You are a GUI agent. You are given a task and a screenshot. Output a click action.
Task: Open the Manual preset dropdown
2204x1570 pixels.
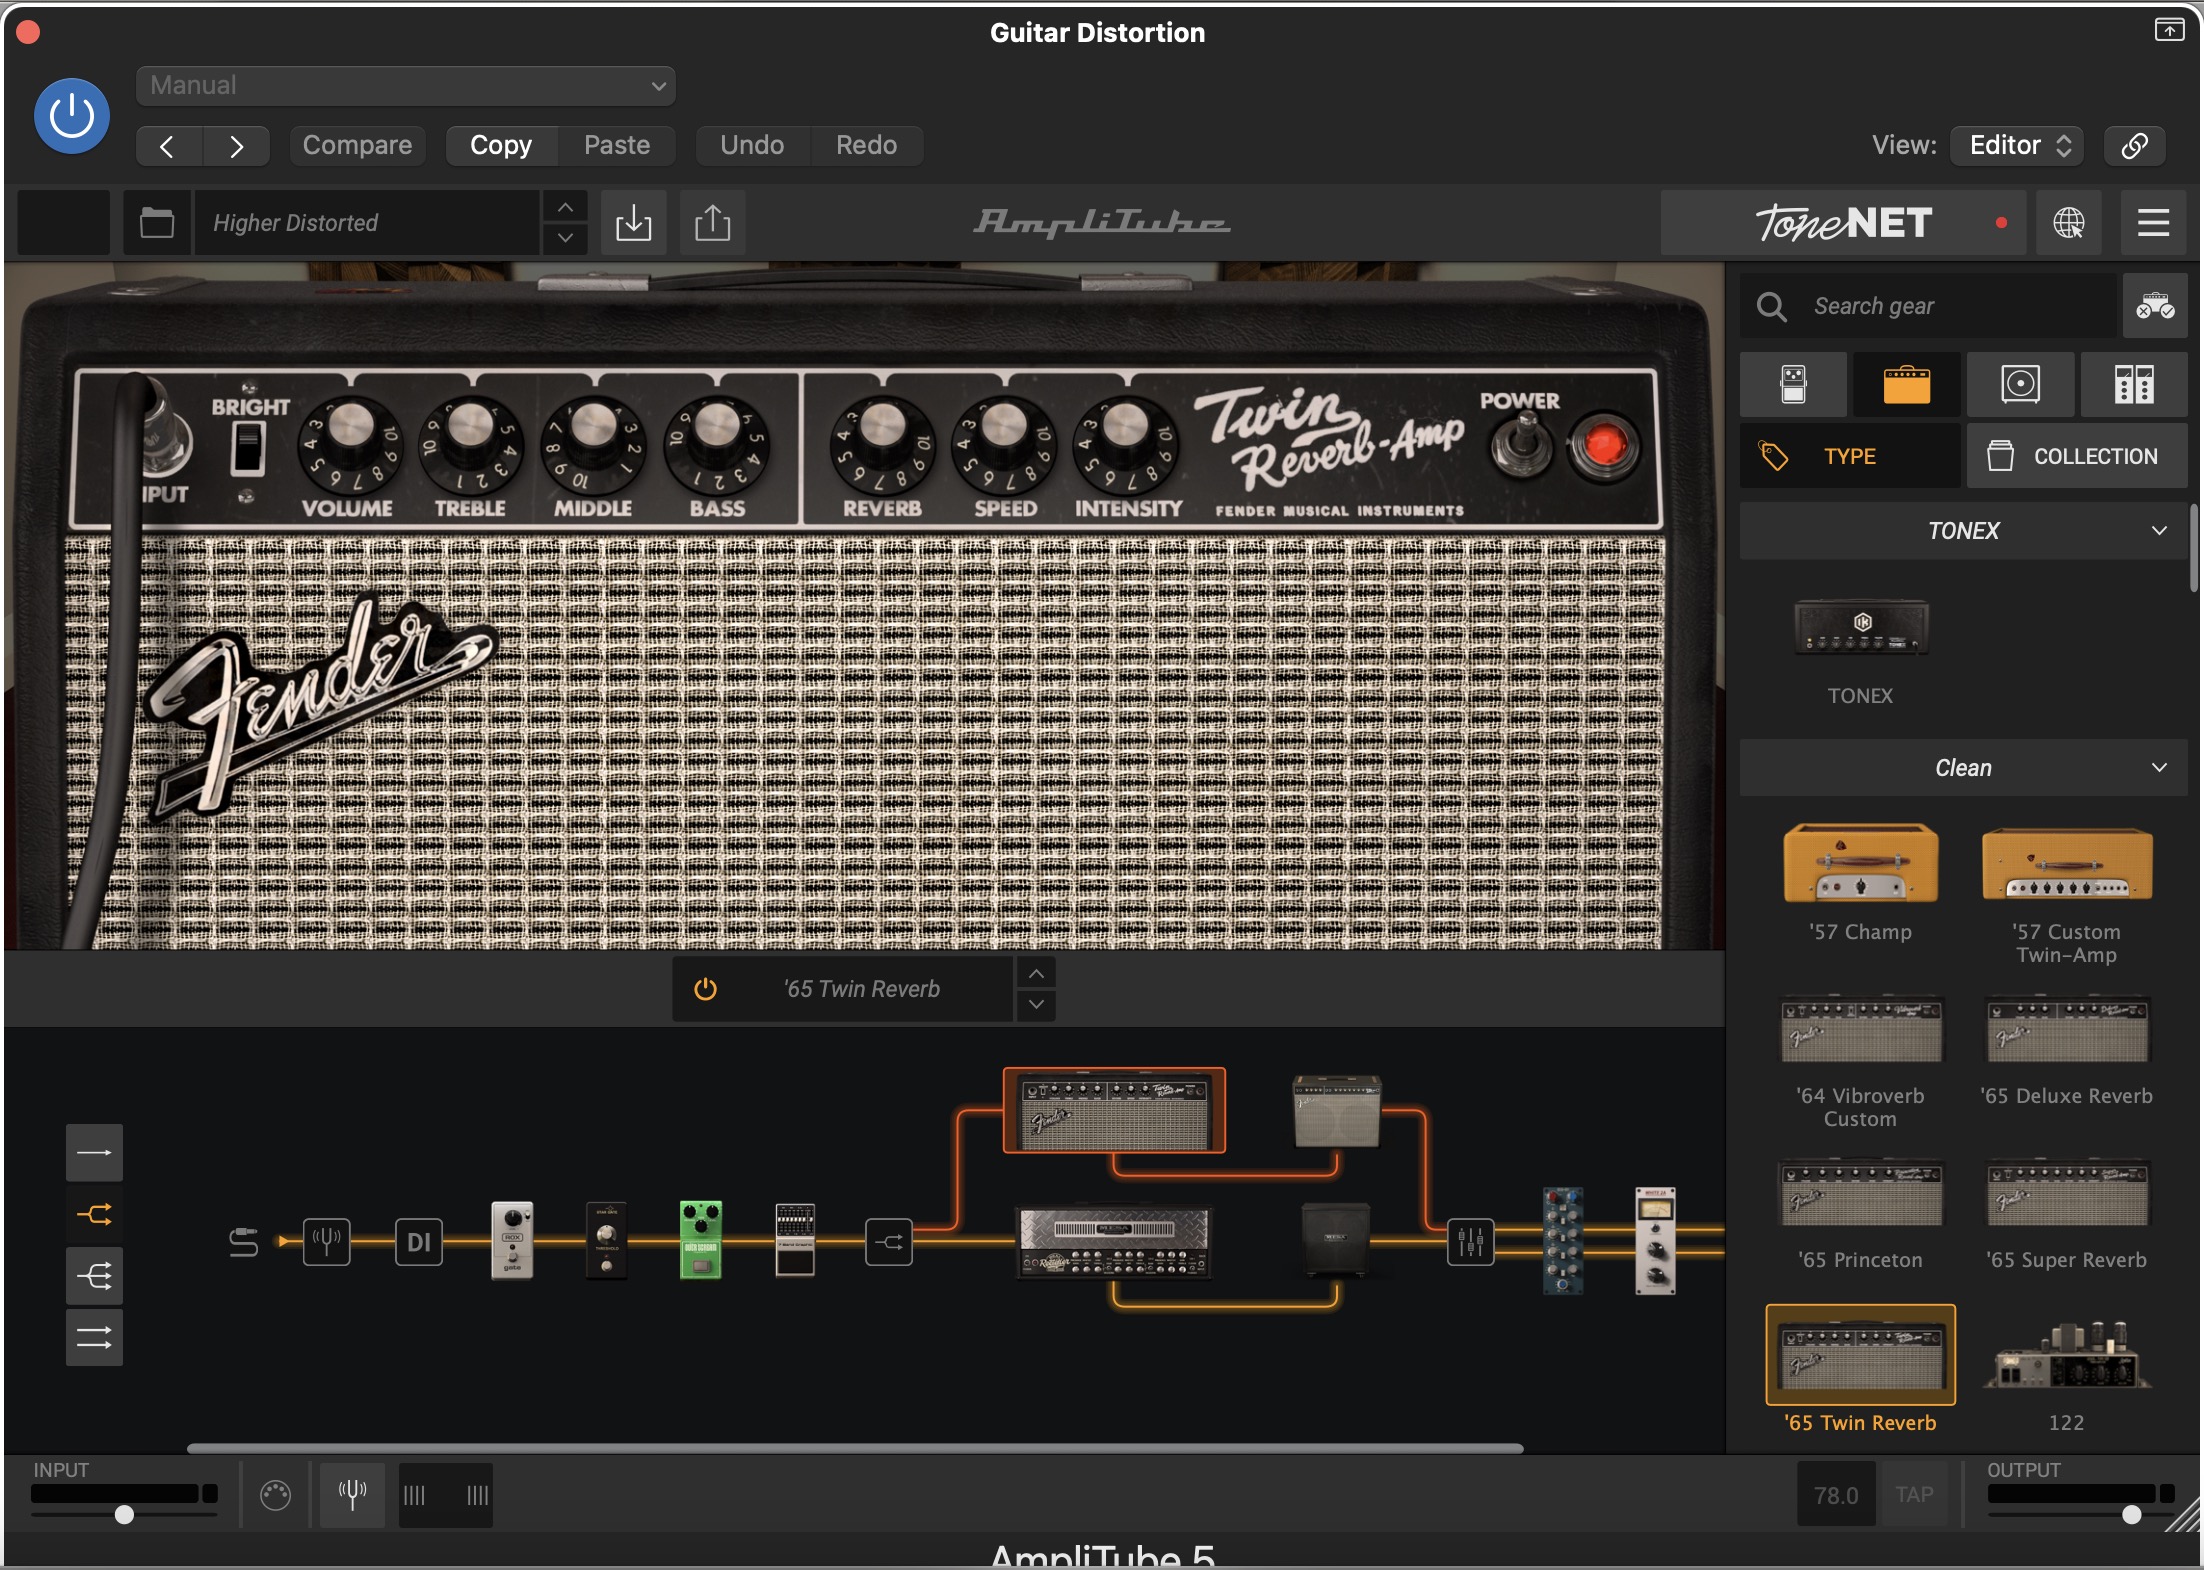pos(406,86)
